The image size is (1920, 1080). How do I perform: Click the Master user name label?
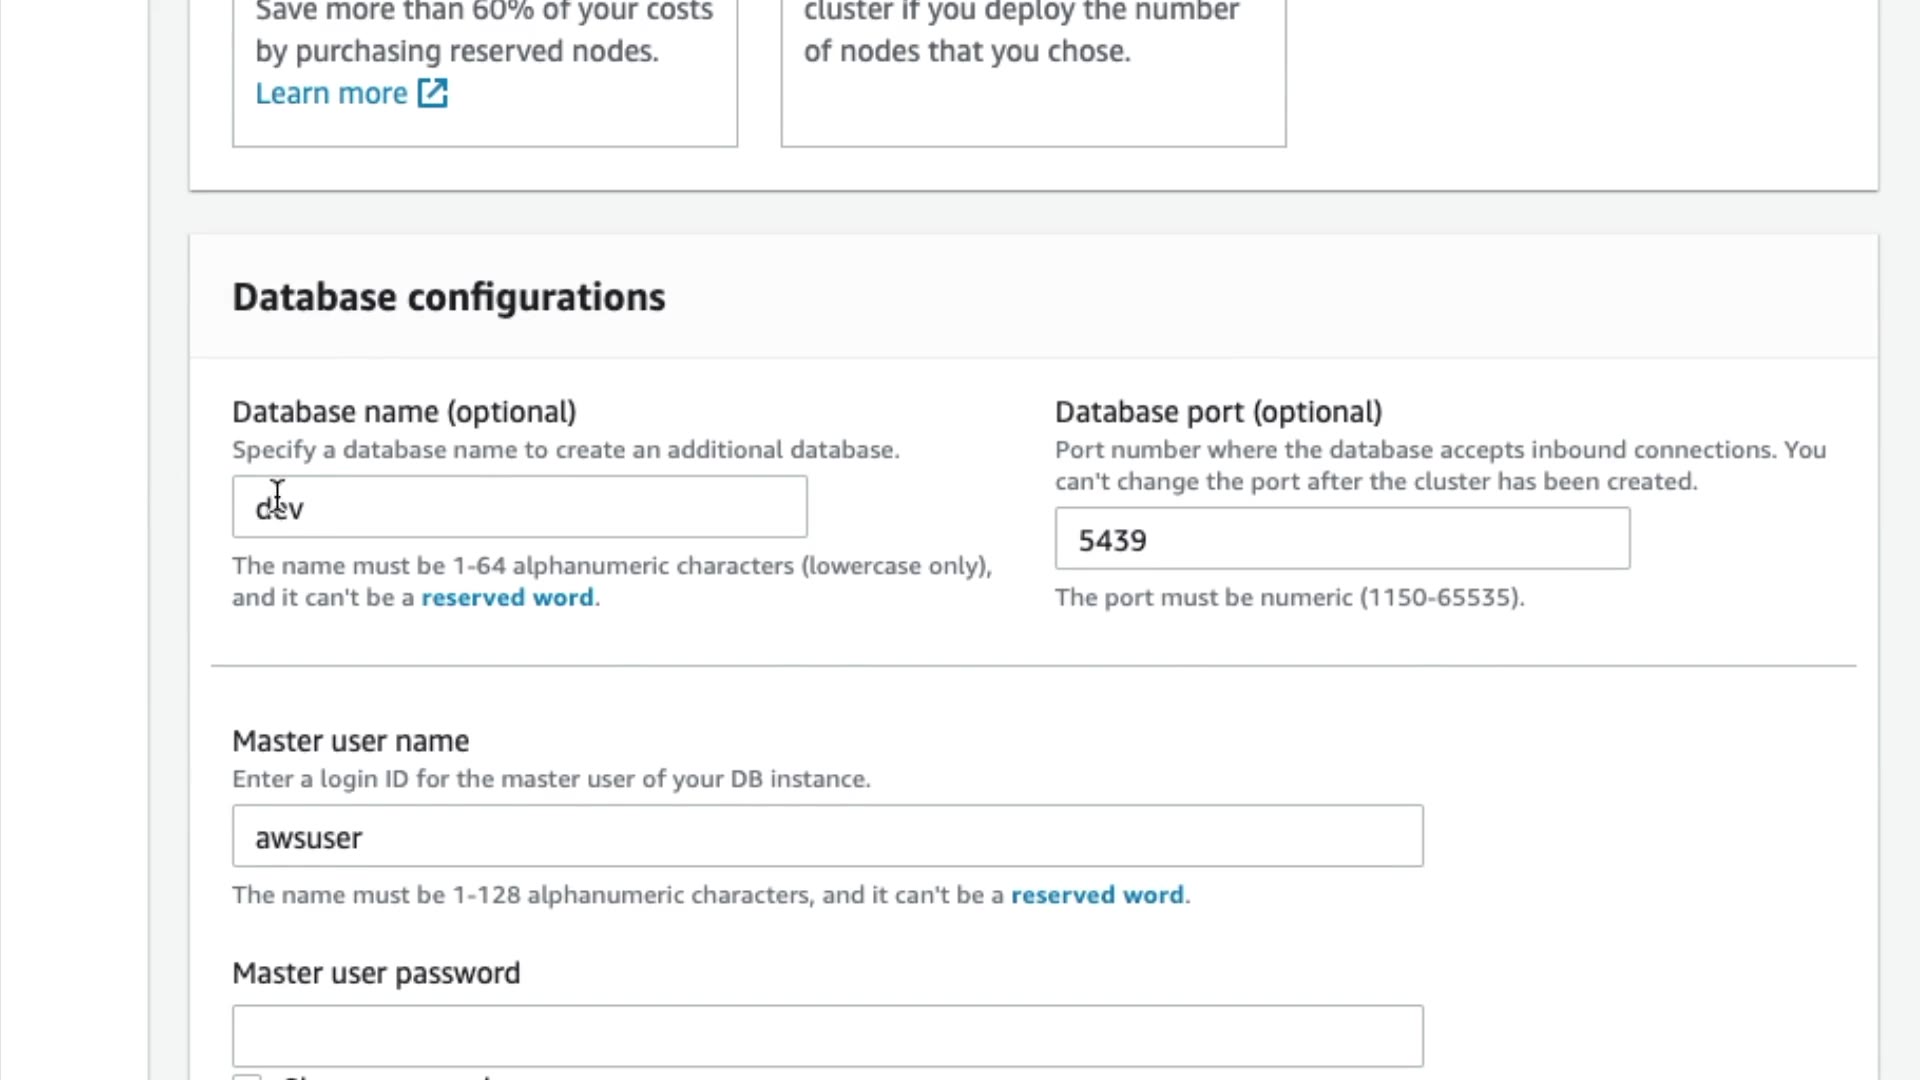tap(350, 741)
